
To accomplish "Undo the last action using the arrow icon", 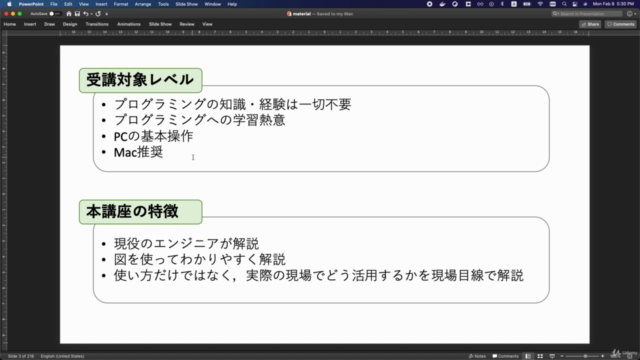I will point(85,14).
